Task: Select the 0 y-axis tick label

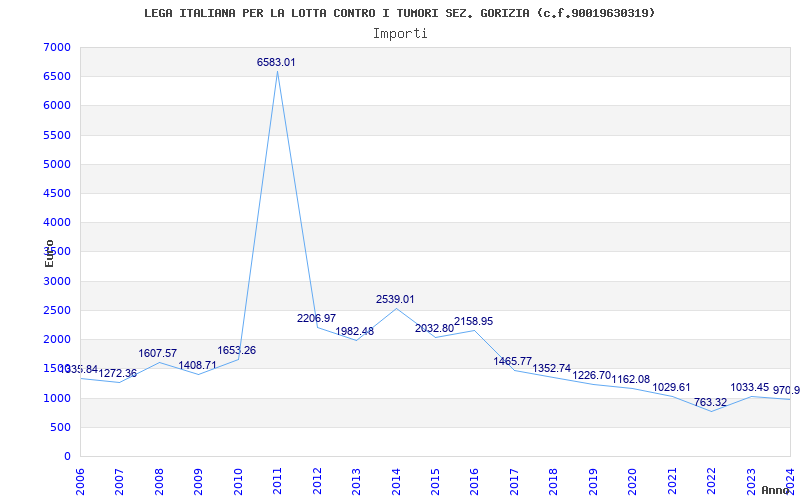Action: pyautogui.click(x=67, y=456)
